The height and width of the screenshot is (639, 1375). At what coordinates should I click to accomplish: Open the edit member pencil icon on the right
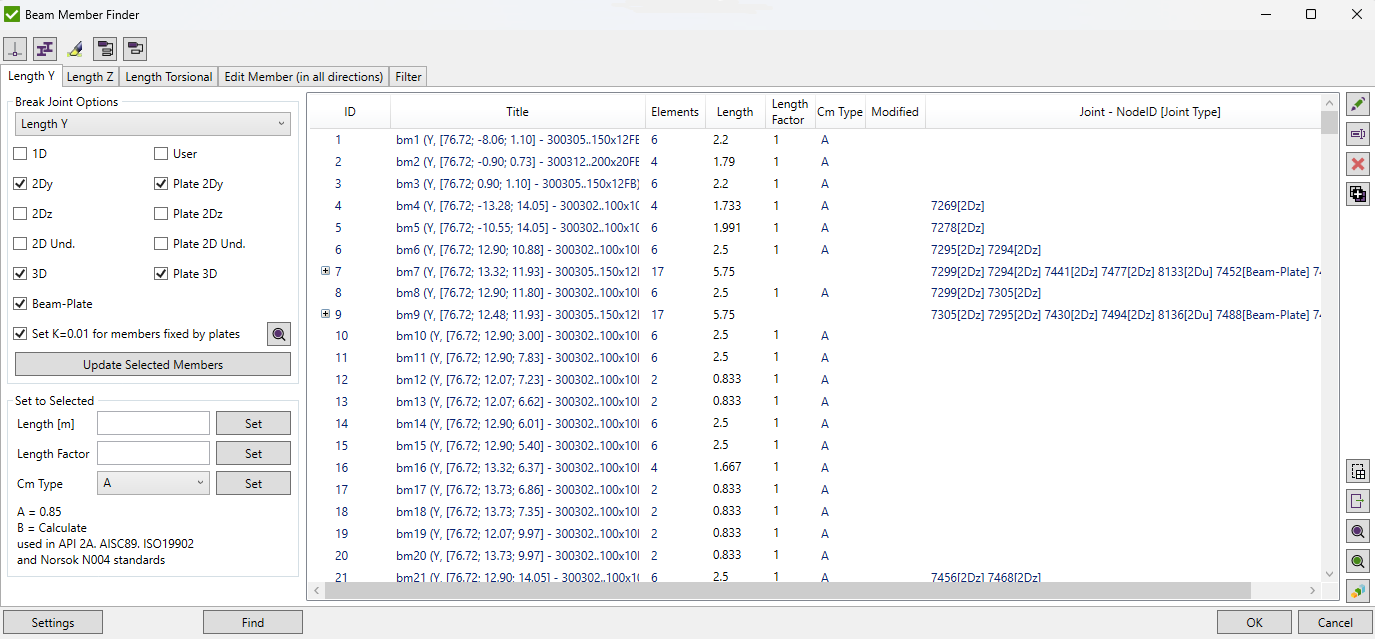pyautogui.click(x=1357, y=103)
